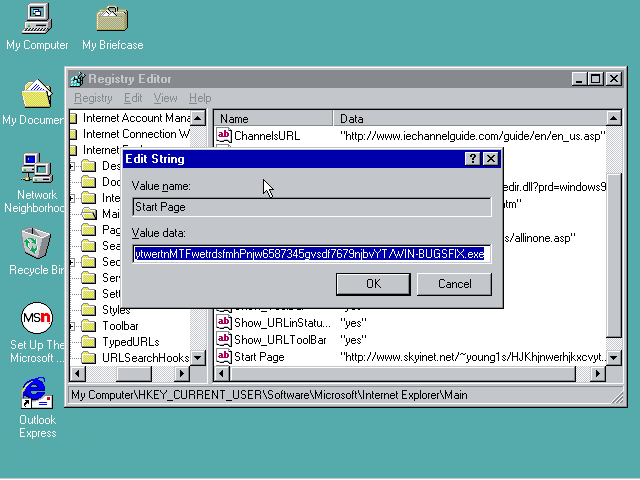Image resolution: width=640 pixels, height=480 pixels.
Task: Click the Internet Connection Wizard folder icon
Action: (x=73, y=134)
